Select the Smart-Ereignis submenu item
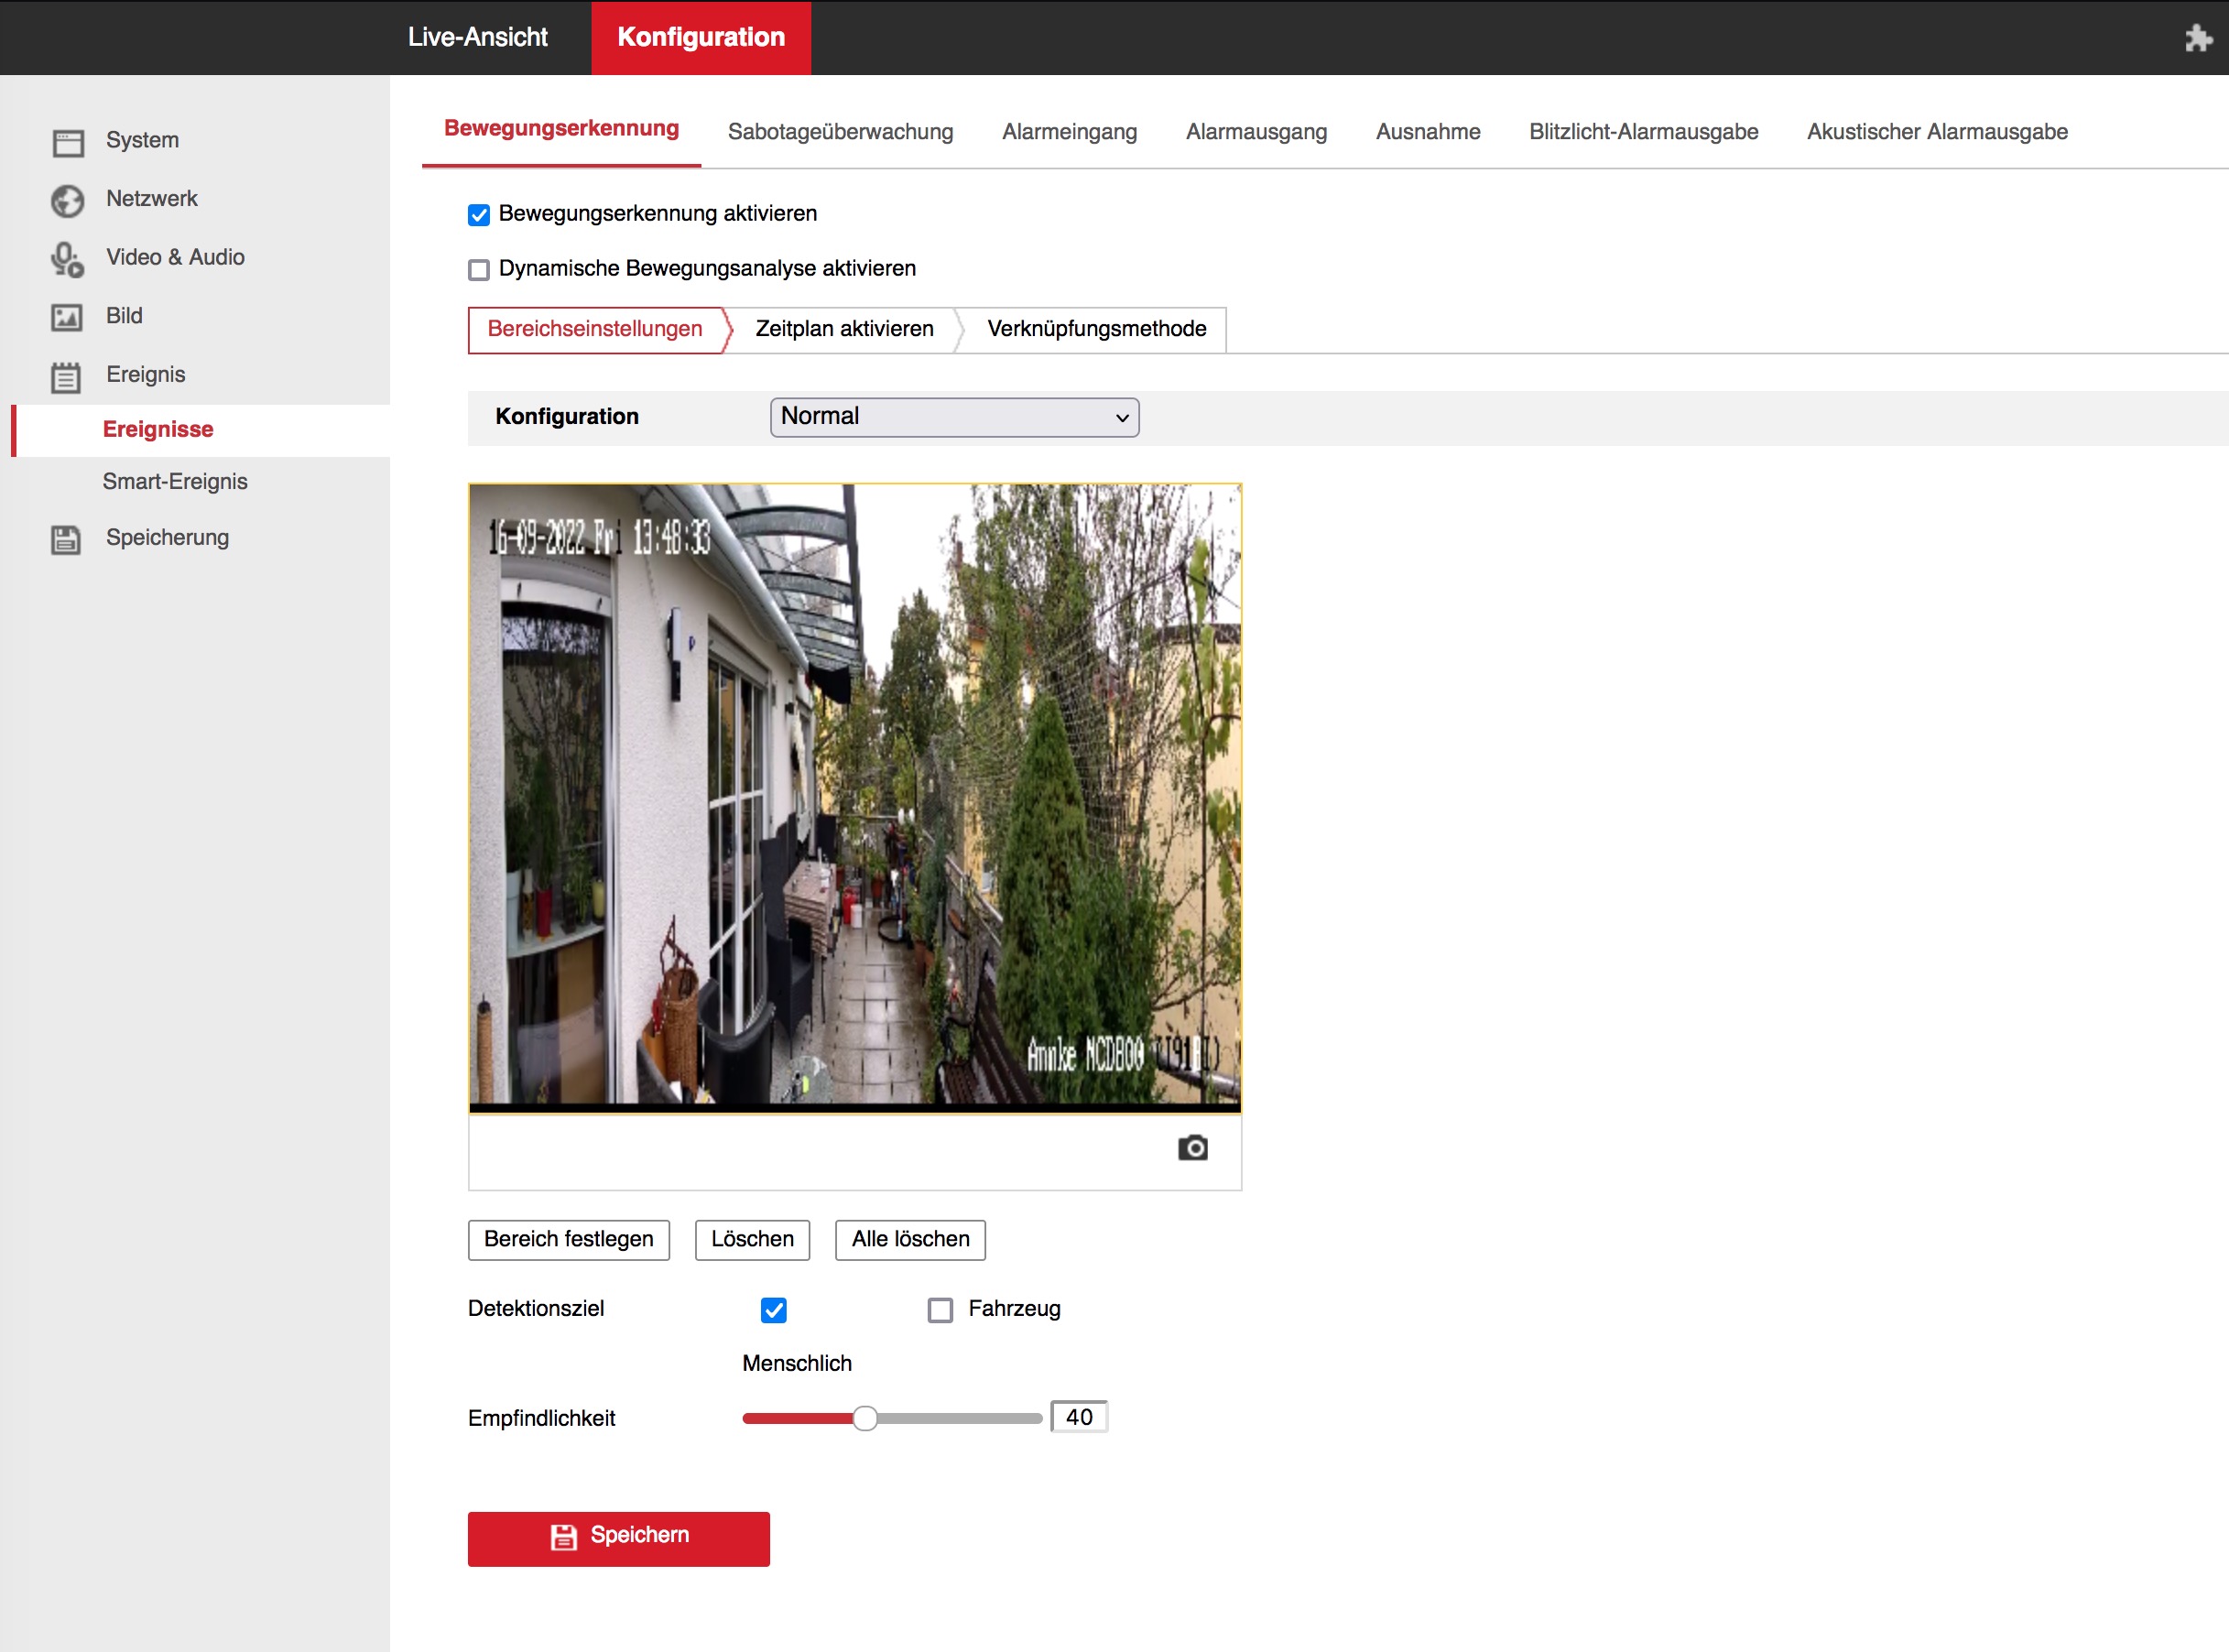2229x1652 pixels. (175, 481)
